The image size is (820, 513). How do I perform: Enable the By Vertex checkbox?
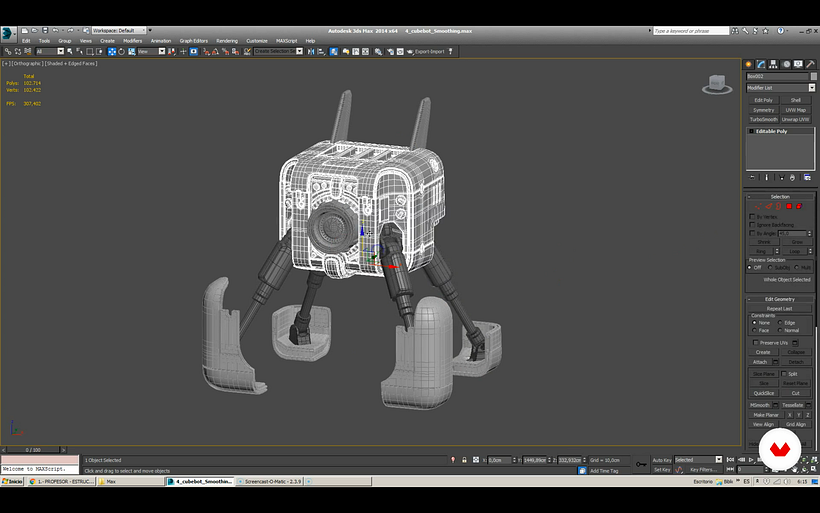point(753,216)
